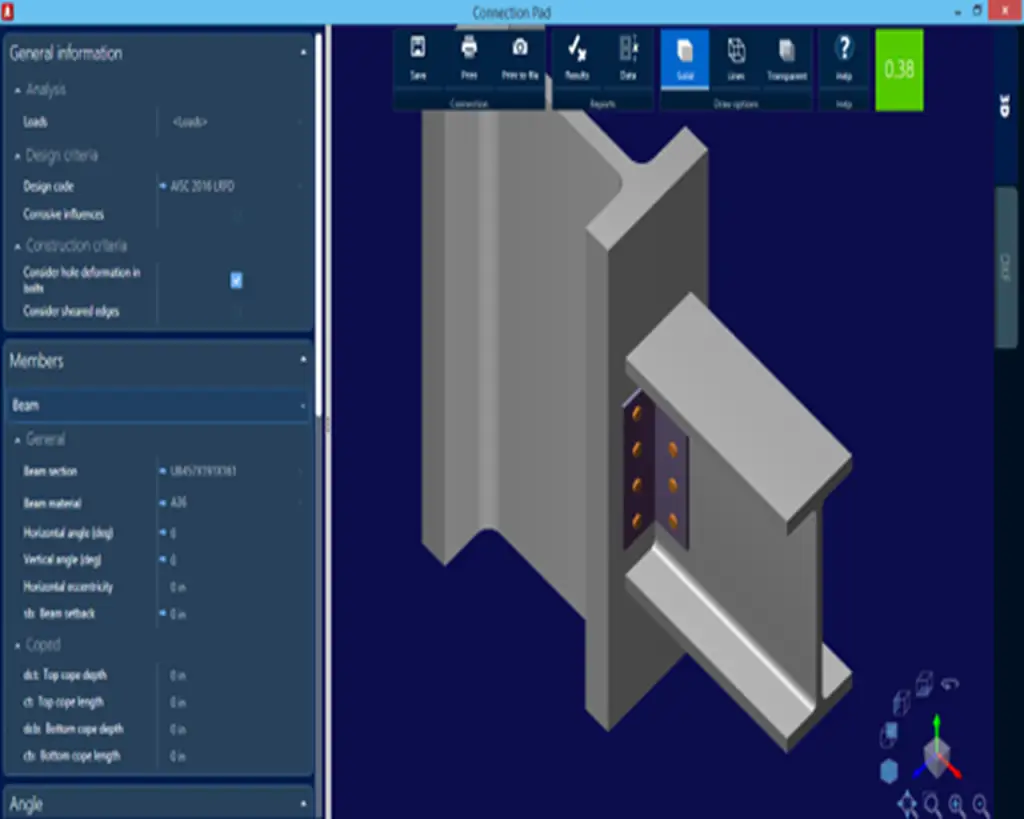Enable Consider sheared edges option
The width and height of the screenshot is (1024, 819).
[236, 311]
